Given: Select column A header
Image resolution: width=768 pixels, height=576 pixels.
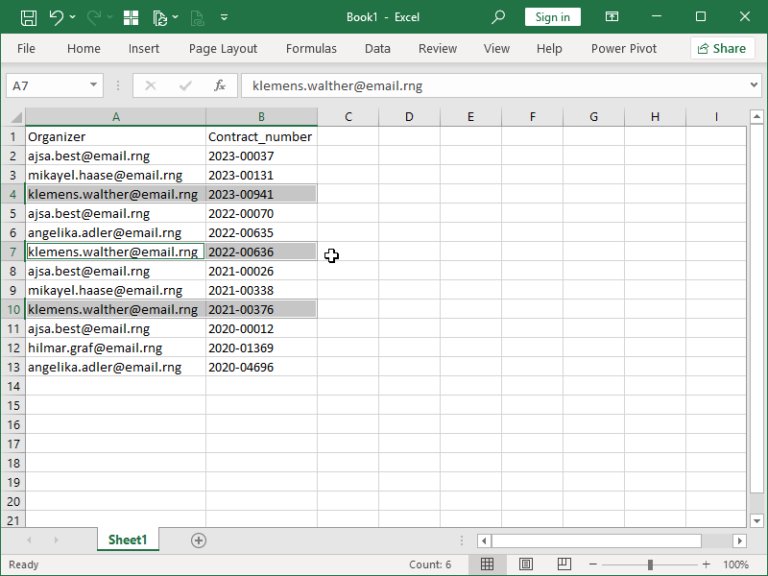Looking at the screenshot, I should tap(116, 117).
